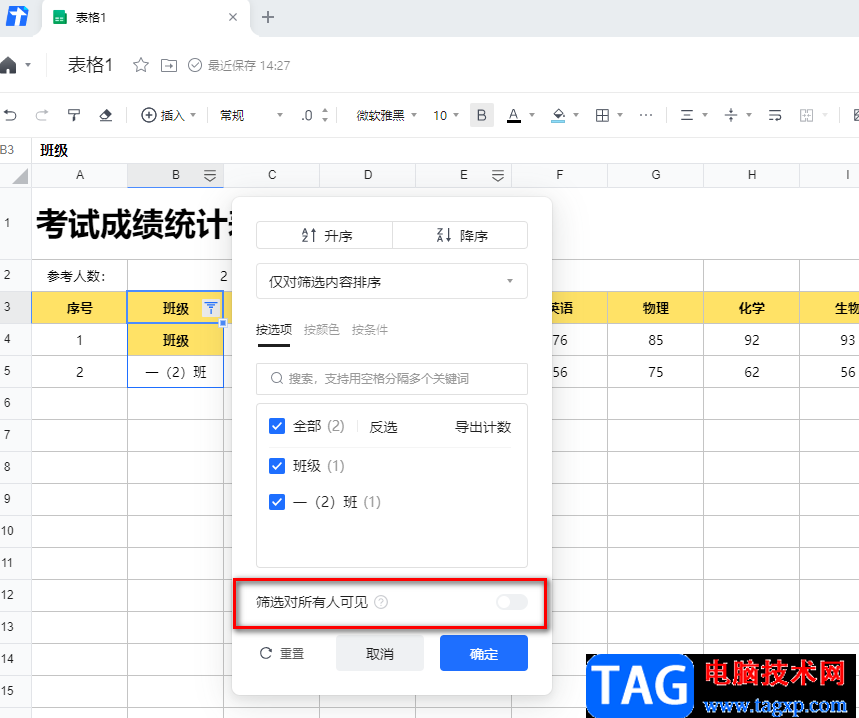The image size is (859, 718).
Task: Go to home via the house icon
Action: (9, 65)
